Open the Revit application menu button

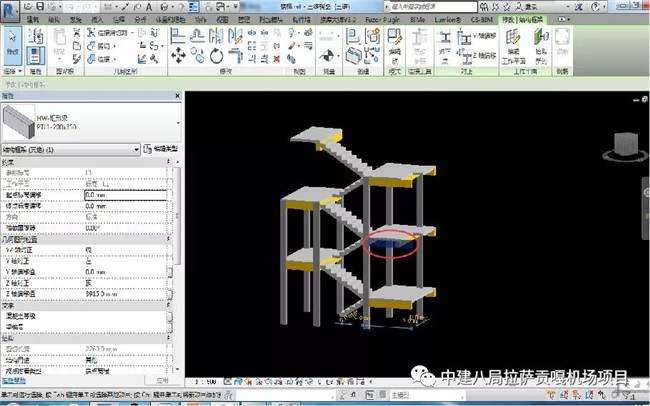click(x=10, y=11)
